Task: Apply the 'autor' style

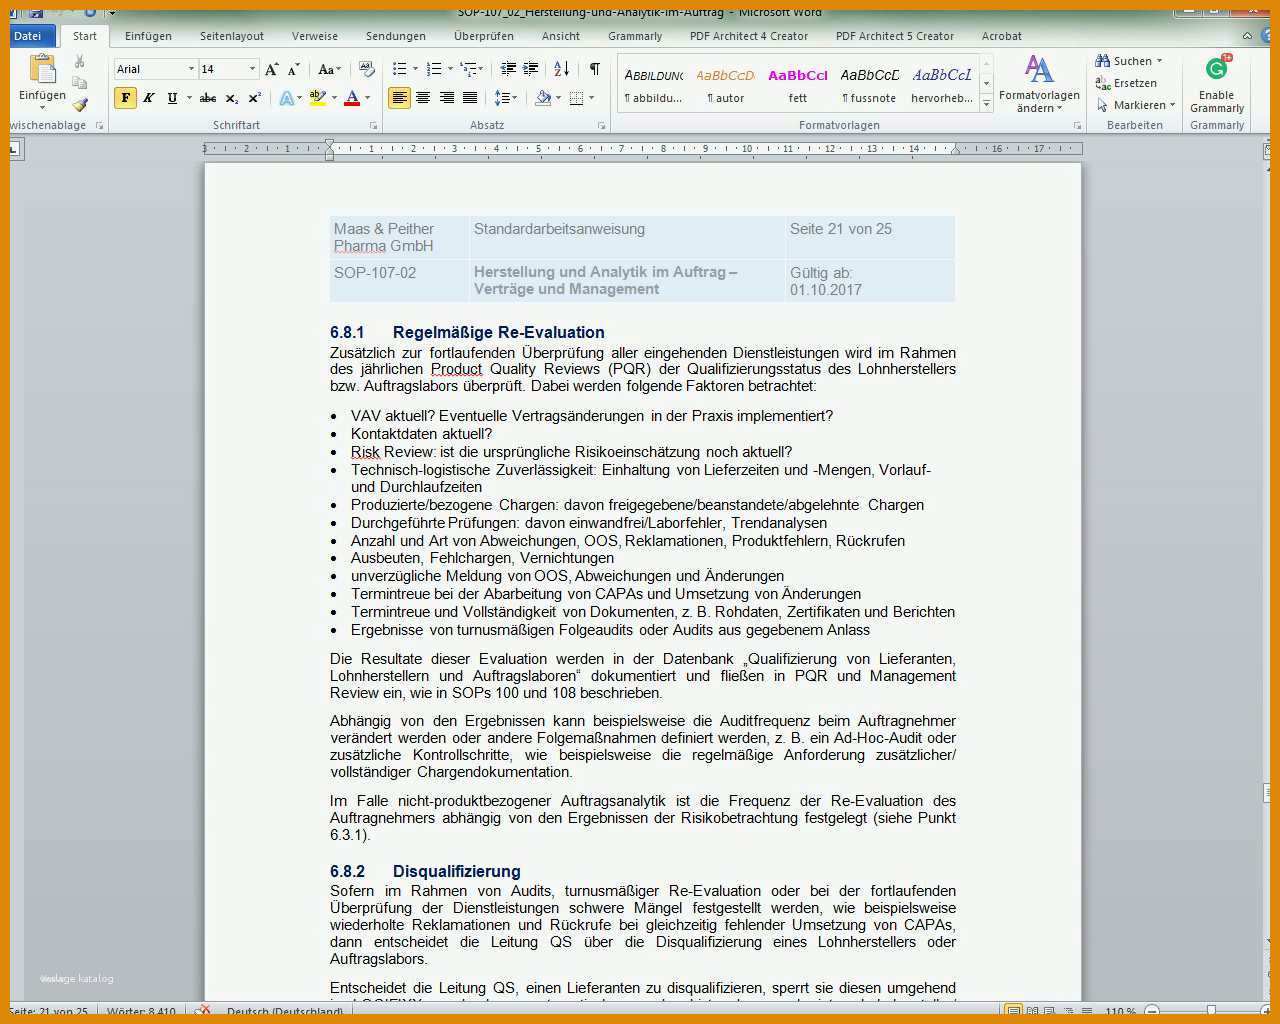Action: coord(725,85)
